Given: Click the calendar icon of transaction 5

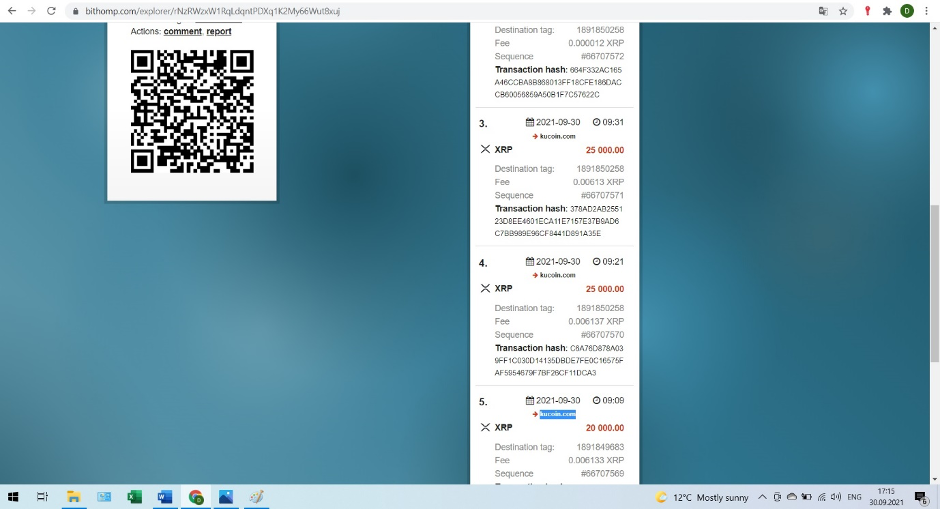Looking at the screenshot, I should tap(530, 400).
